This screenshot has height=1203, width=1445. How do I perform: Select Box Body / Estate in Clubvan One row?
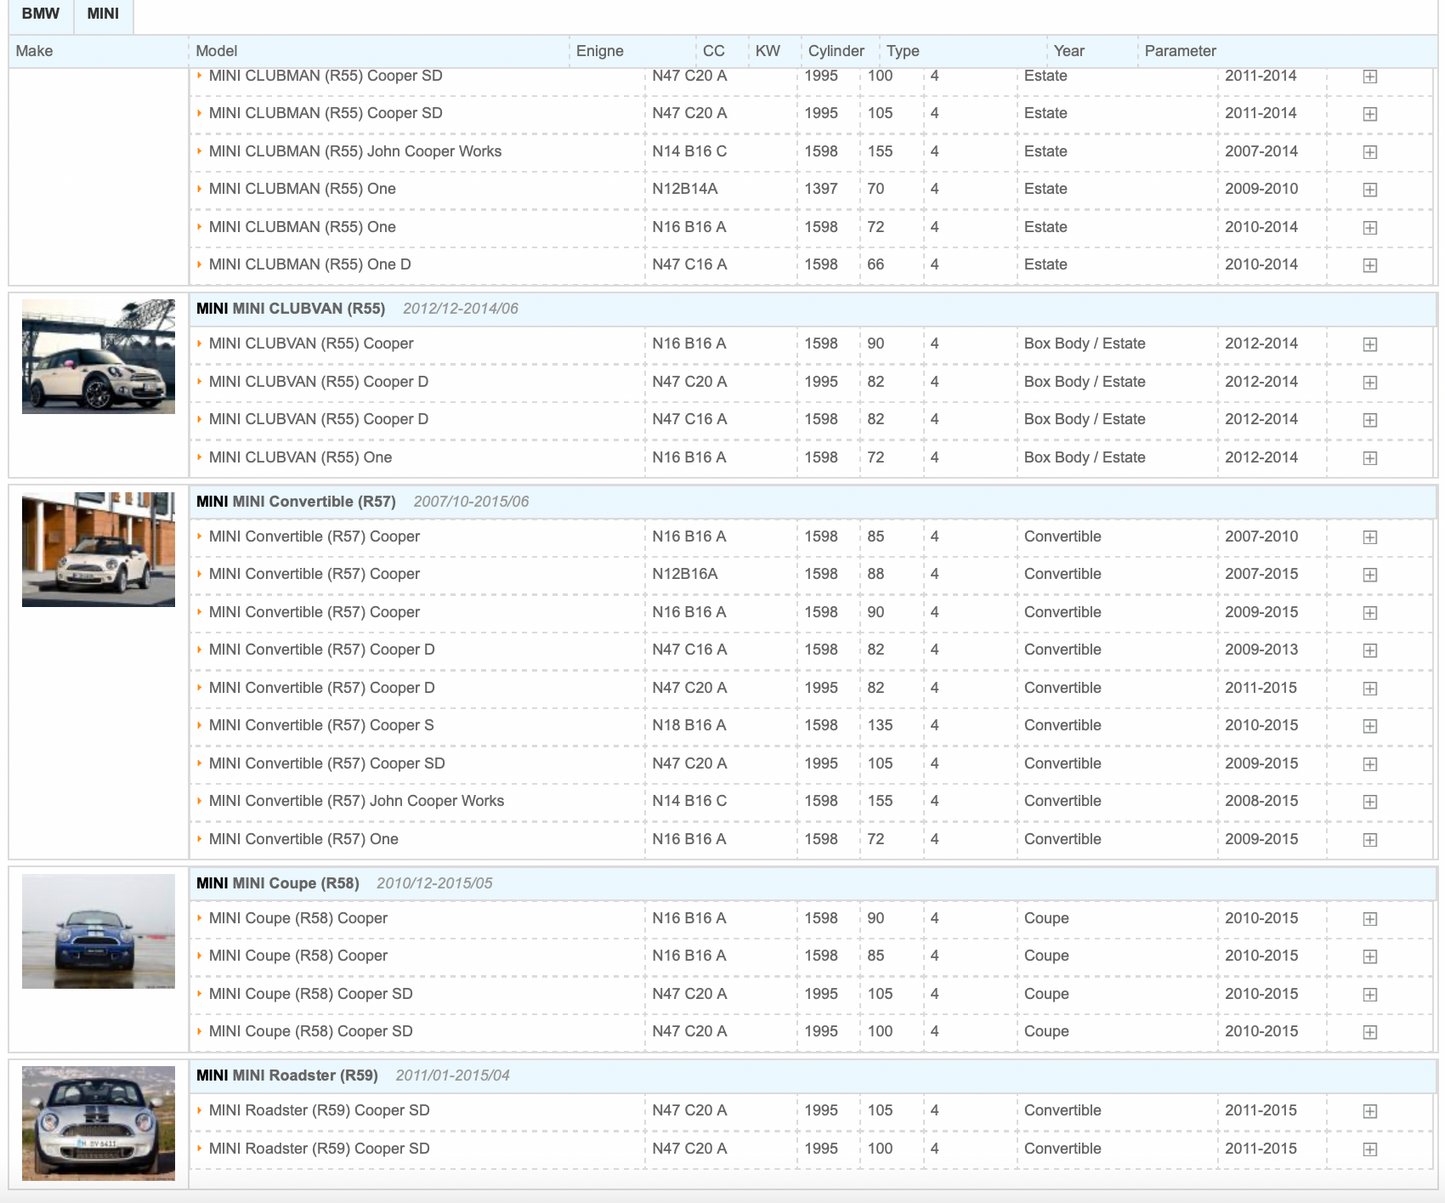point(1085,457)
